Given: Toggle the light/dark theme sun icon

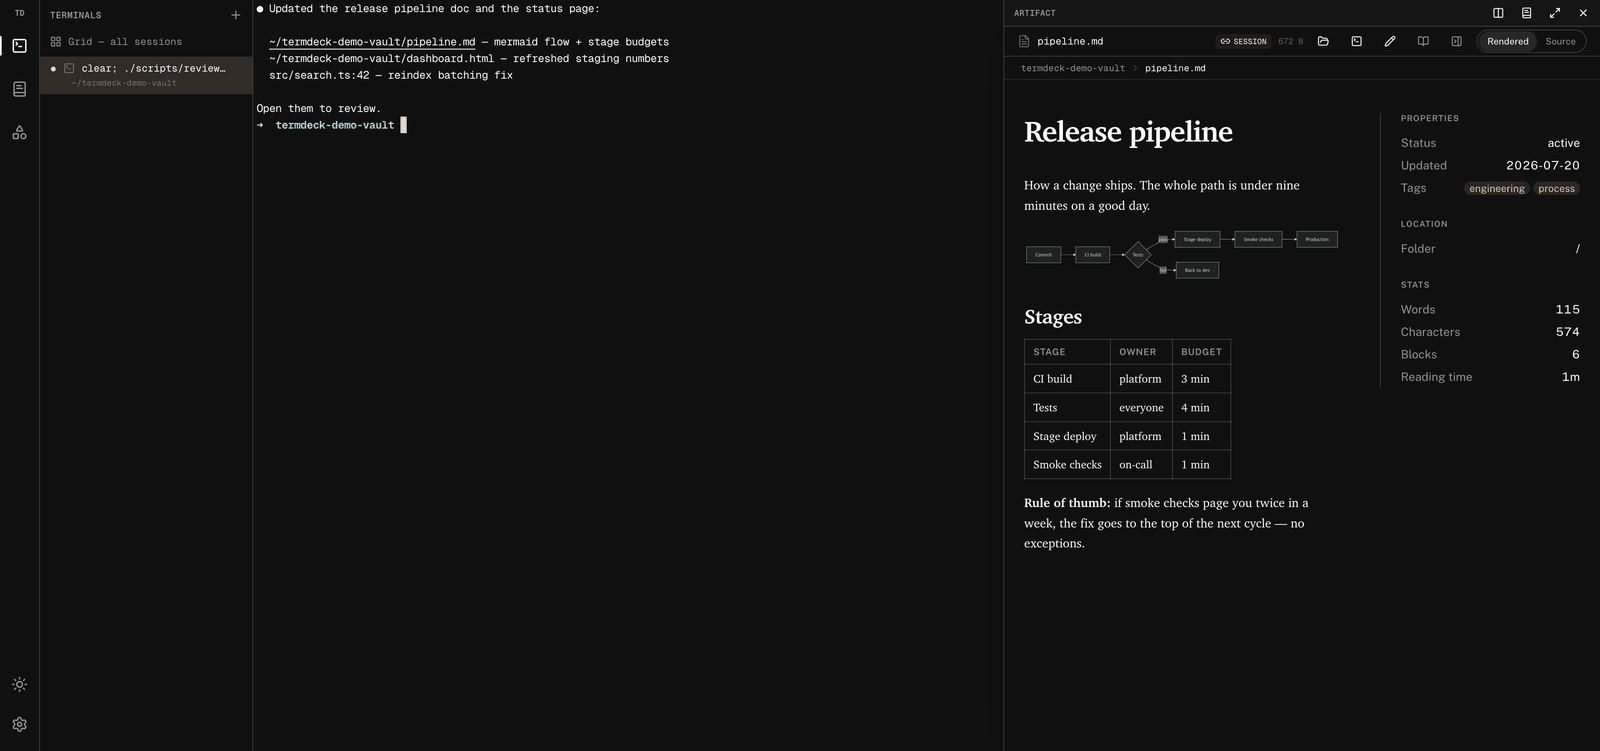Looking at the screenshot, I should click(19, 685).
